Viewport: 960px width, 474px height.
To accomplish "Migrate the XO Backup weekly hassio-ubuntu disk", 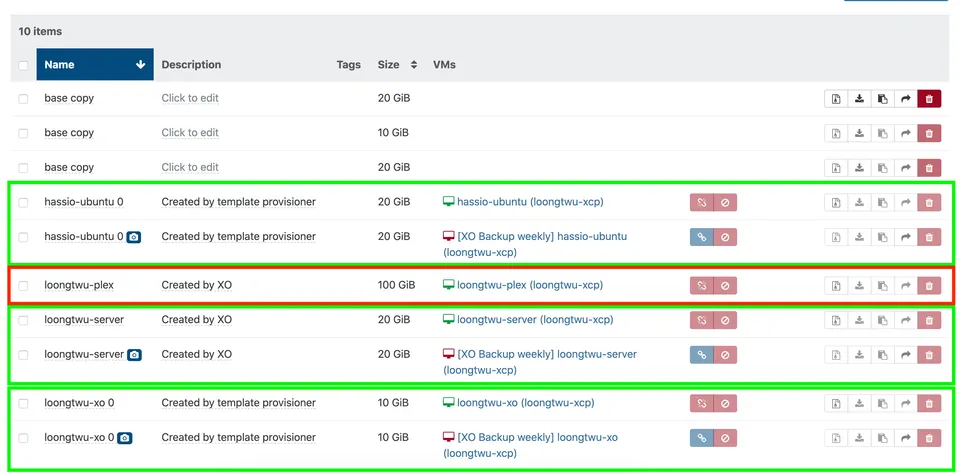I will coord(906,237).
